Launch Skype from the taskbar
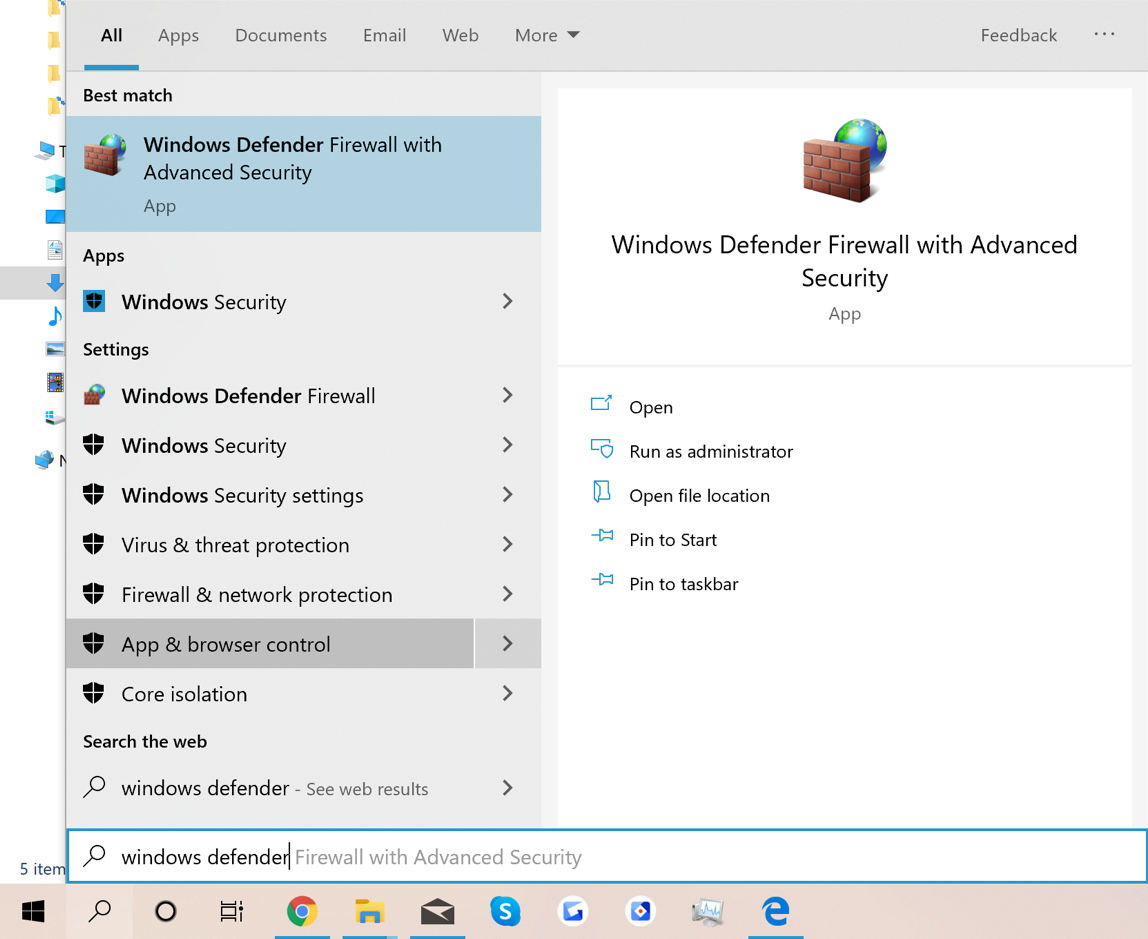1148x939 pixels. tap(505, 911)
